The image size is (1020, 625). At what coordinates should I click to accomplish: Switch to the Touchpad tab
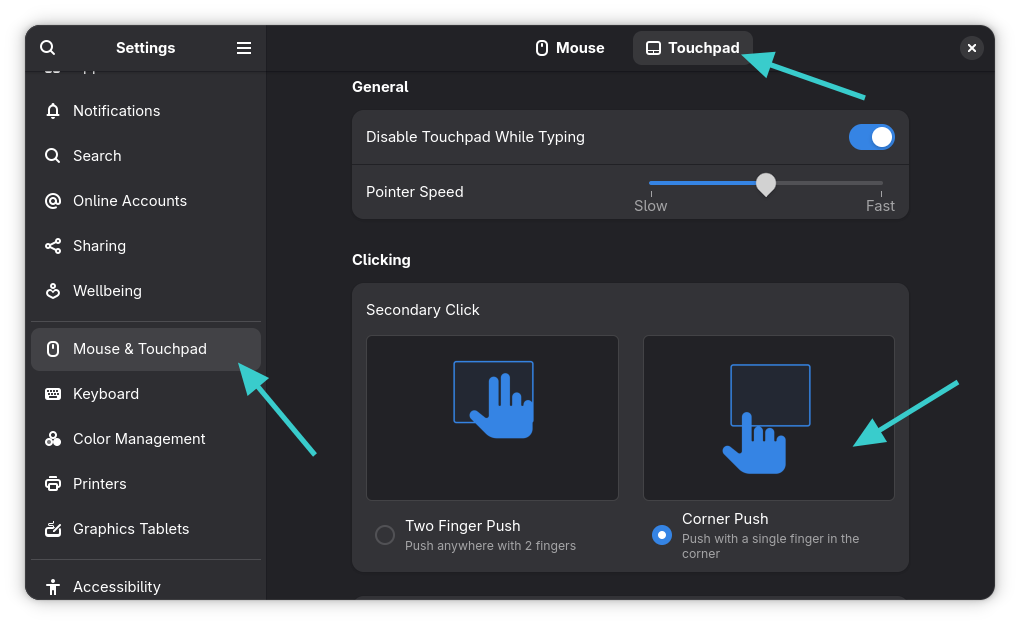[x=693, y=48]
